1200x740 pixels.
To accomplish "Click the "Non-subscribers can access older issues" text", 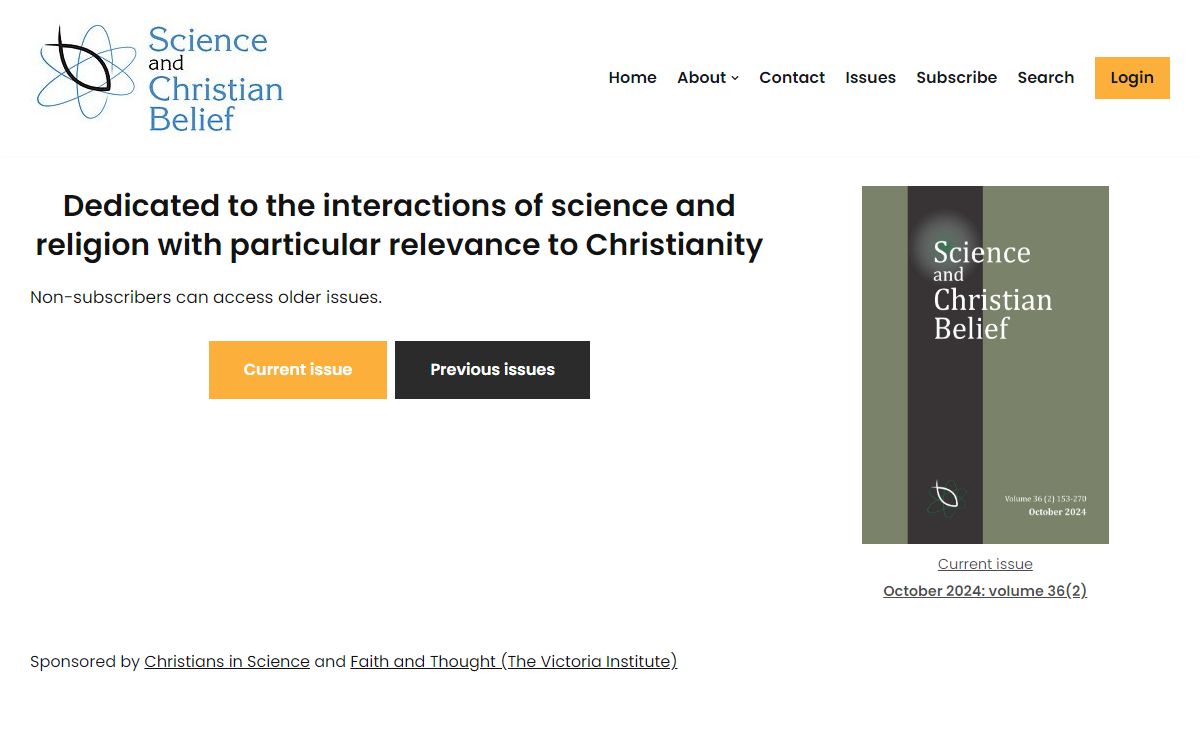I will (206, 297).
